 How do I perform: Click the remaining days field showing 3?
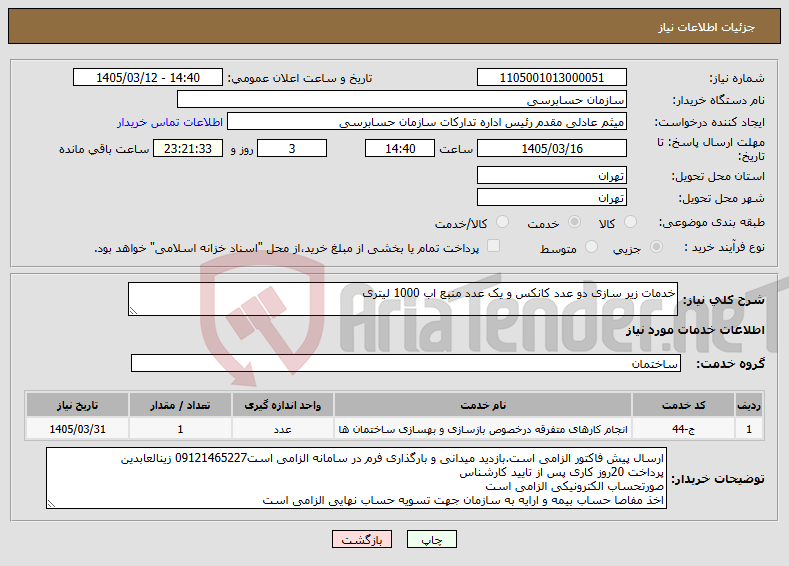(292, 148)
